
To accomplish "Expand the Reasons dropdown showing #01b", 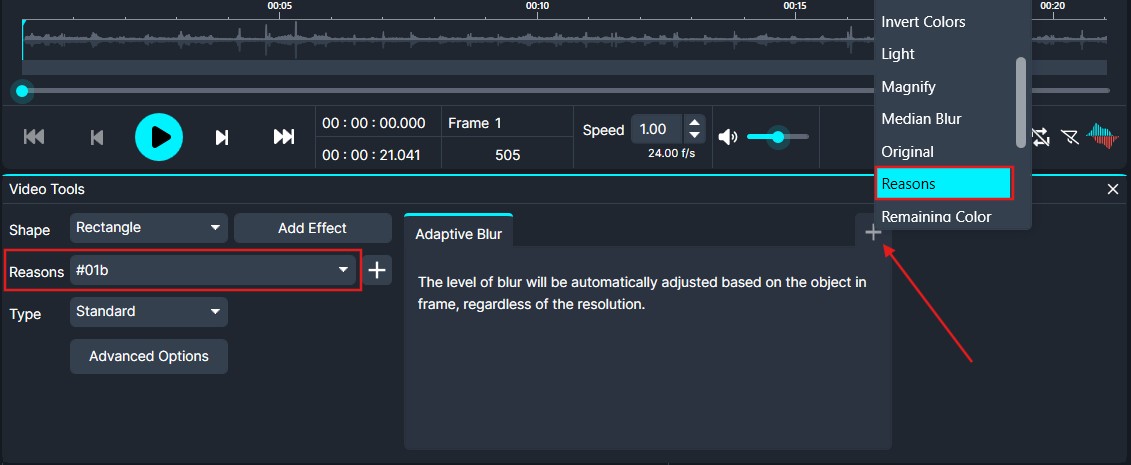I will (214, 271).
